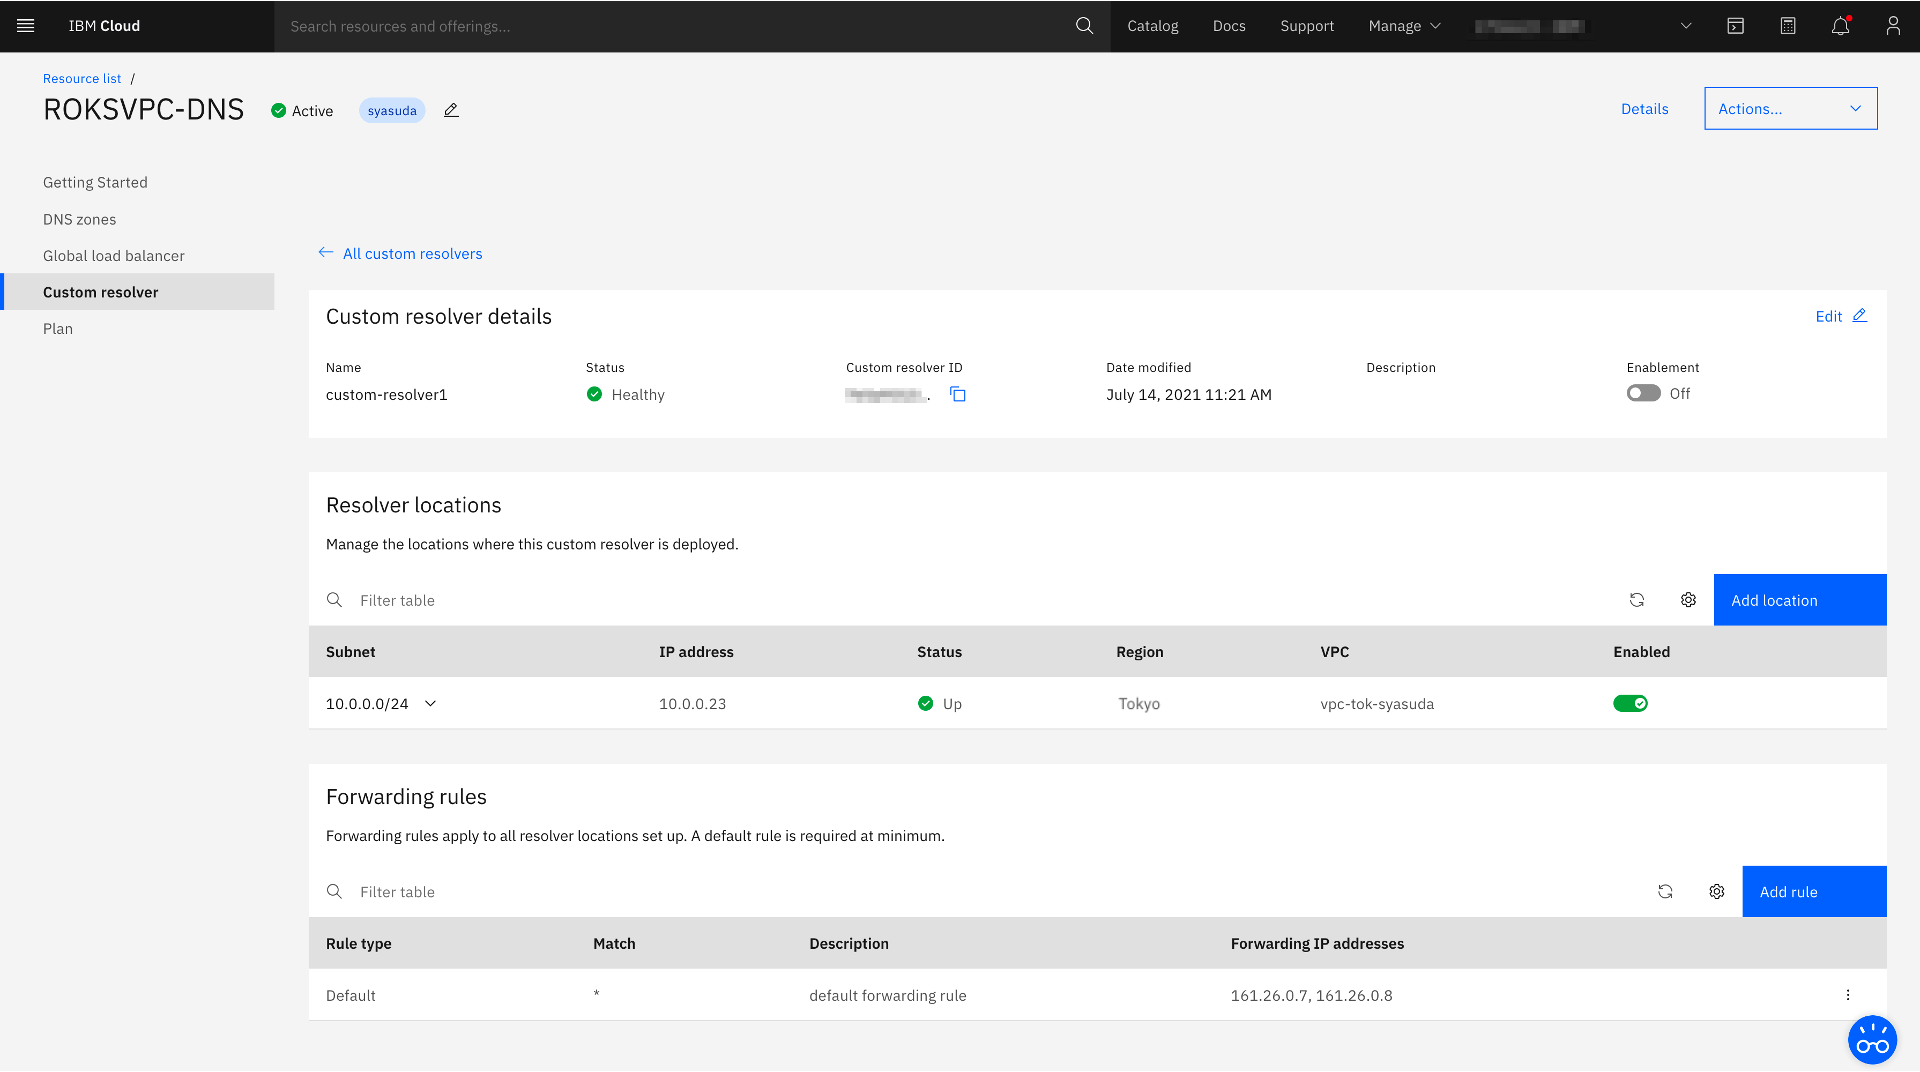The height and width of the screenshot is (1072, 1920).
Task: Open Getting Started in sidebar
Action: coord(95,182)
